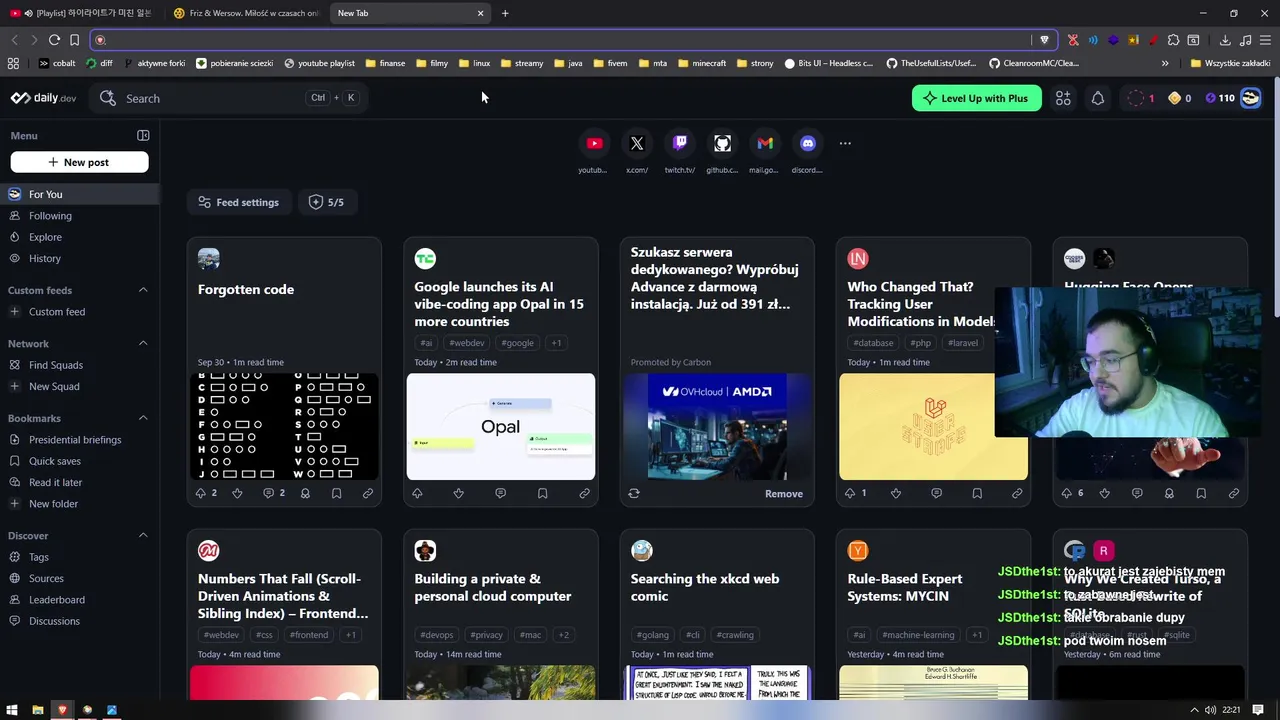1280x720 pixels.
Task: Click the daily.dev logo
Action: [44, 98]
